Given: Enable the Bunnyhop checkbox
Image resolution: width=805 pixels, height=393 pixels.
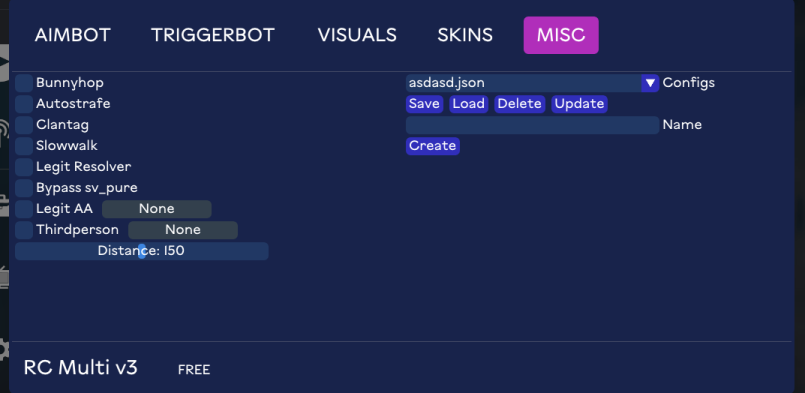Looking at the screenshot, I should tap(24, 83).
